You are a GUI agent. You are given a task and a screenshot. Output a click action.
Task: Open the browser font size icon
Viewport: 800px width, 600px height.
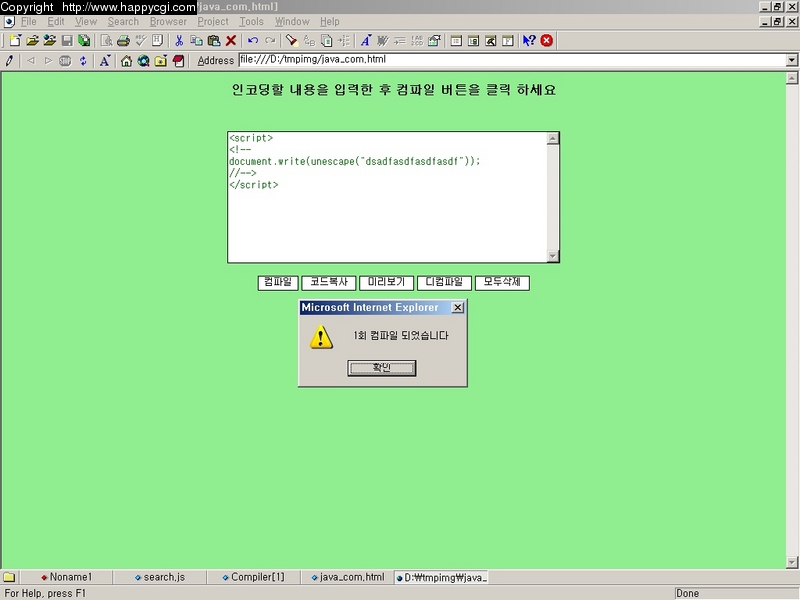coord(105,61)
